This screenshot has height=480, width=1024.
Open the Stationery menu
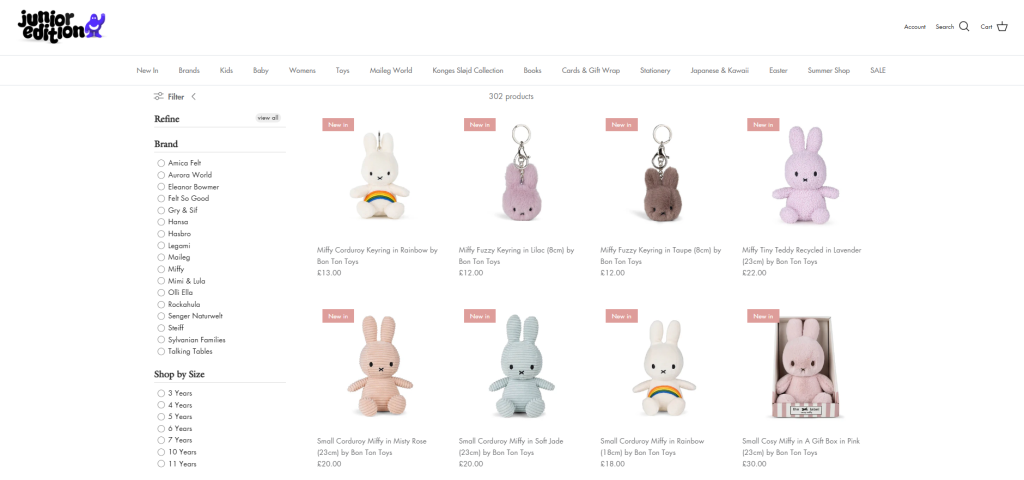click(655, 71)
